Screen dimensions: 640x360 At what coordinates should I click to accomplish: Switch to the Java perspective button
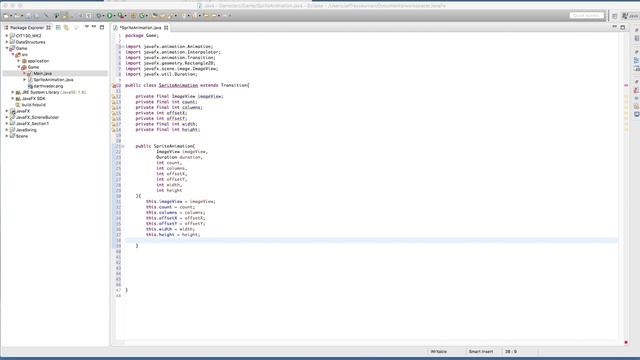(x=630, y=16)
